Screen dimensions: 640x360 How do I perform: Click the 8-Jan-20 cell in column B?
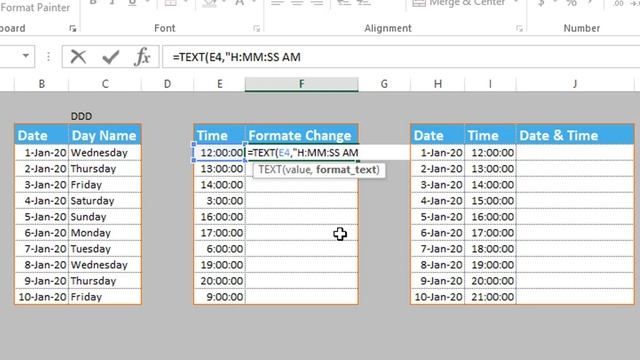coord(42,265)
